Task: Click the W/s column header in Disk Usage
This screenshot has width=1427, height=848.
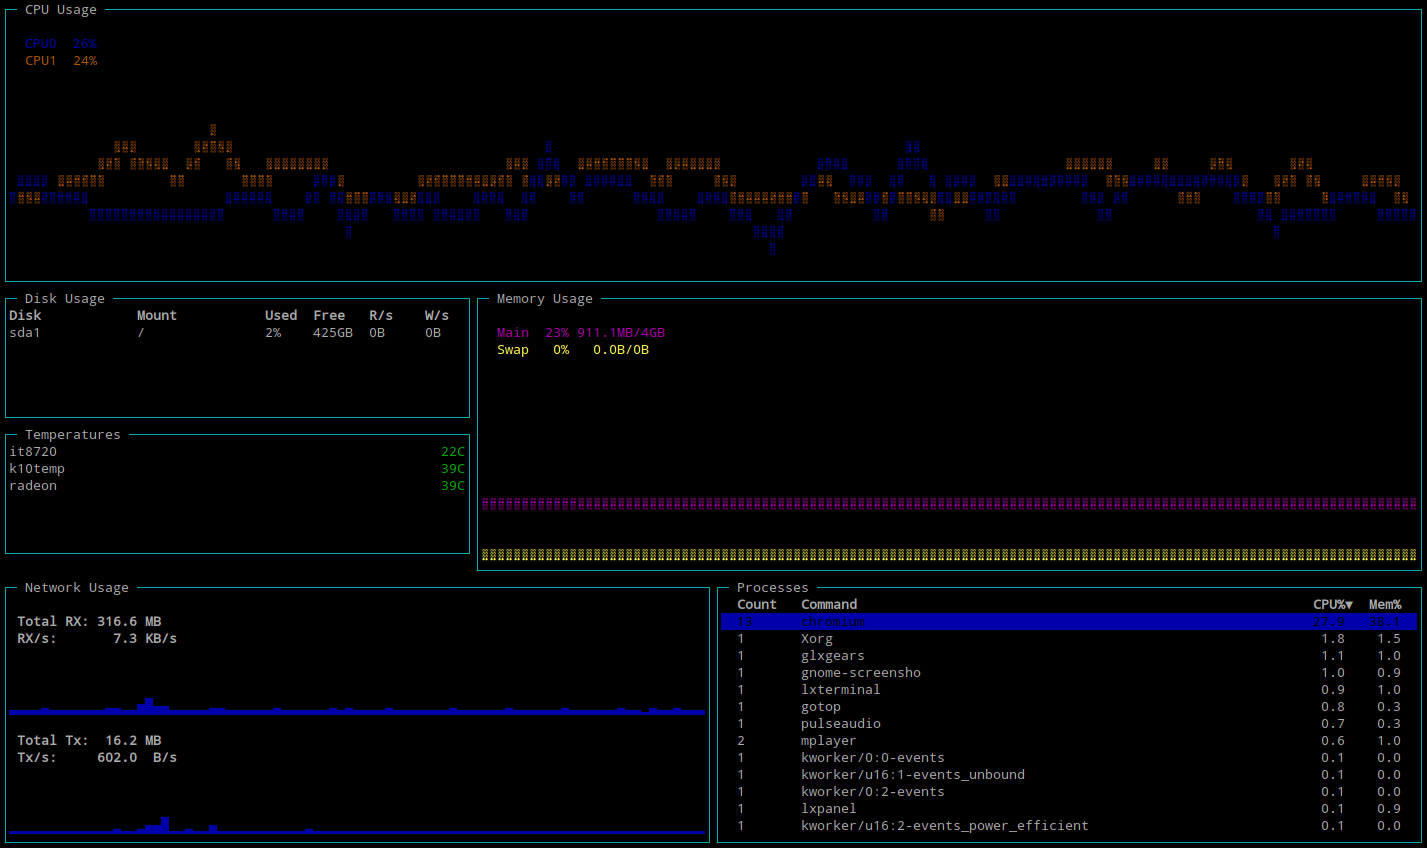Action: [x=437, y=316]
